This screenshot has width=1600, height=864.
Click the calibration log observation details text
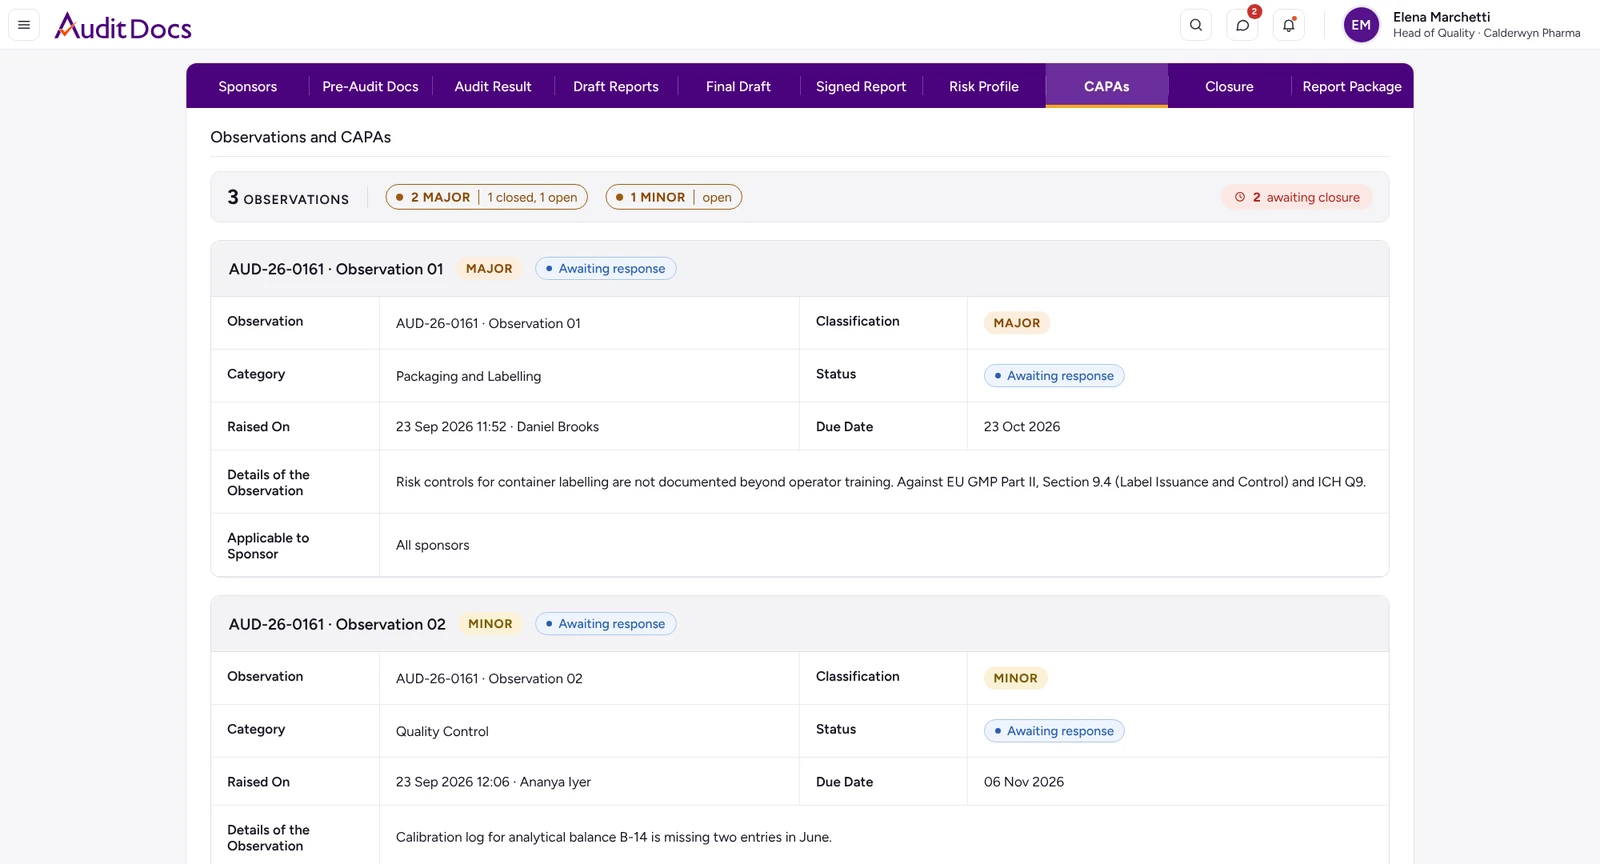point(614,837)
